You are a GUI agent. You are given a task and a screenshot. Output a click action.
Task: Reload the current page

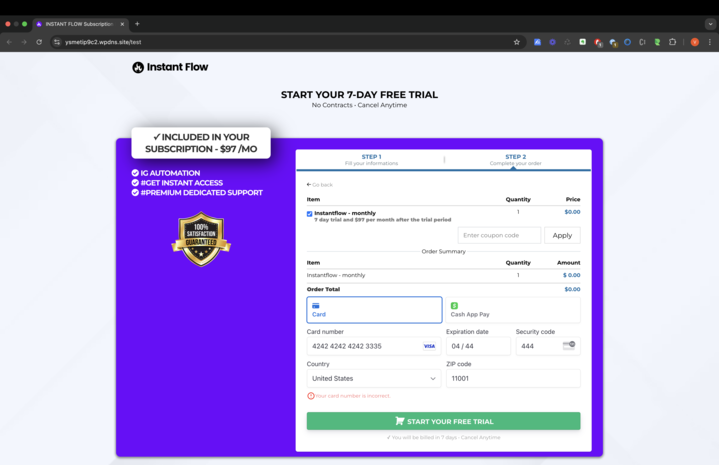pyautogui.click(x=39, y=42)
